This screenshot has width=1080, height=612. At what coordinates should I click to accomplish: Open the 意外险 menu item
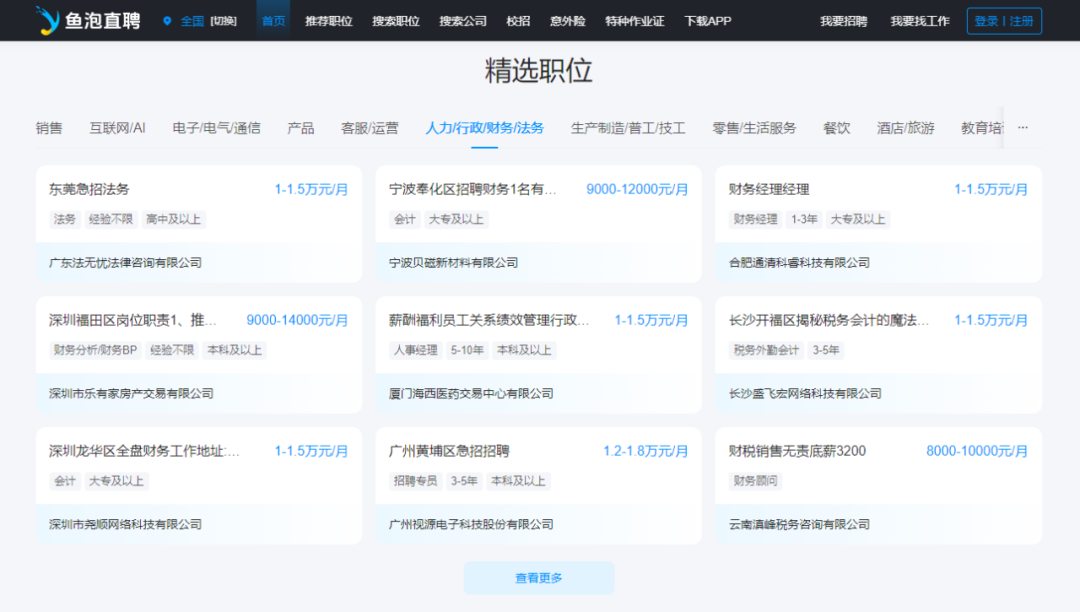click(567, 20)
